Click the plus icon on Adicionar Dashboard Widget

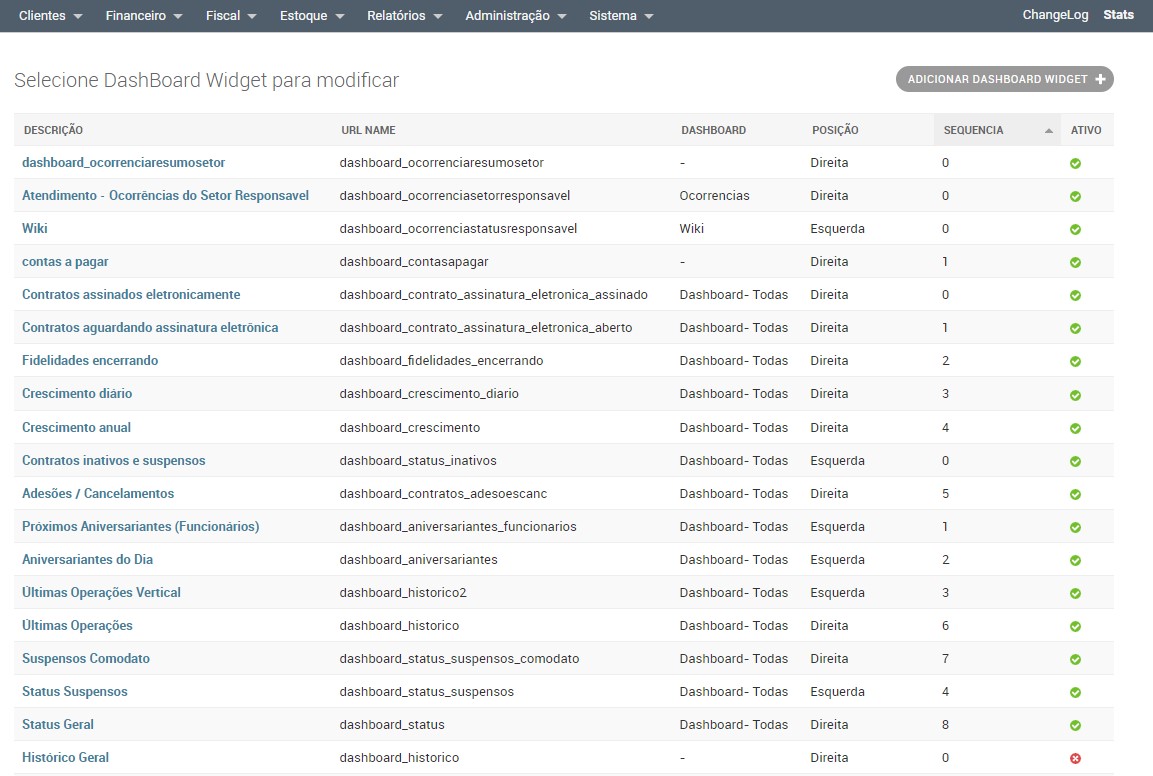[1100, 79]
